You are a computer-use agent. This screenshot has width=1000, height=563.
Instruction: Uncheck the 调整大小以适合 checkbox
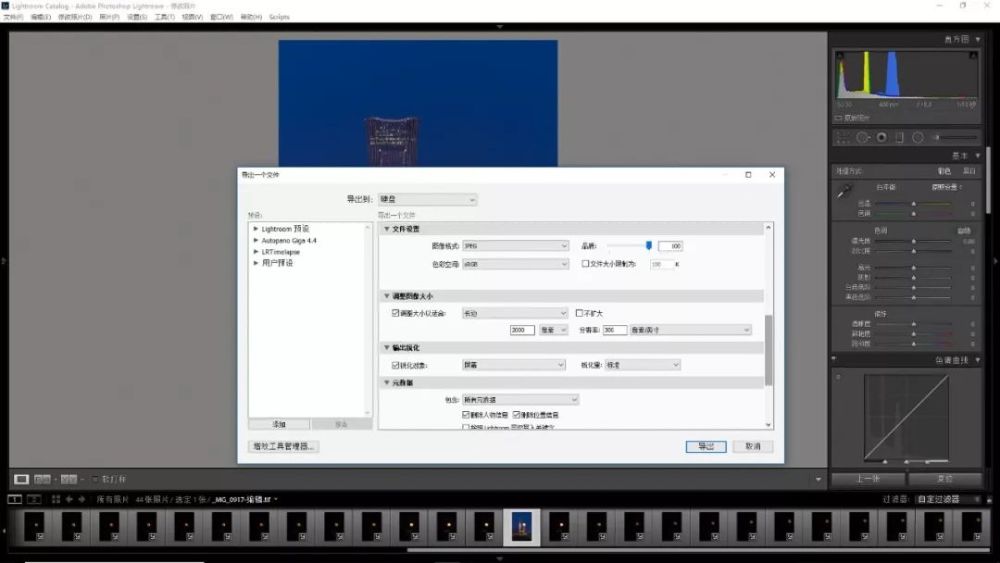point(395,313)
